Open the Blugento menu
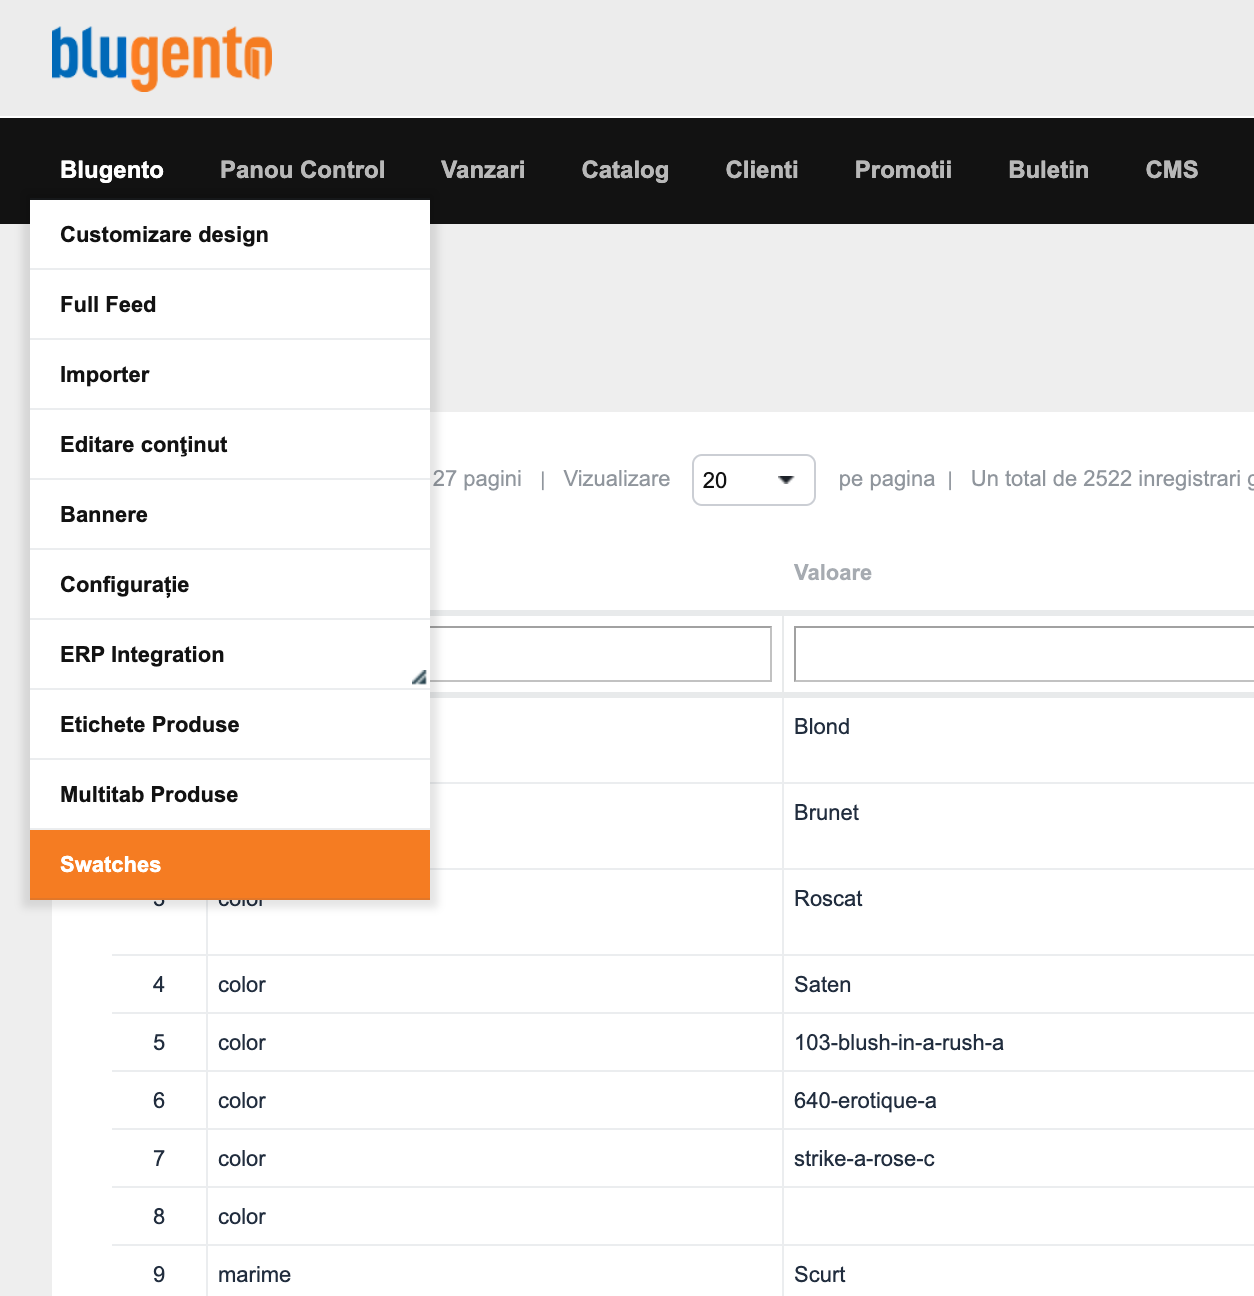 (112, 170)
